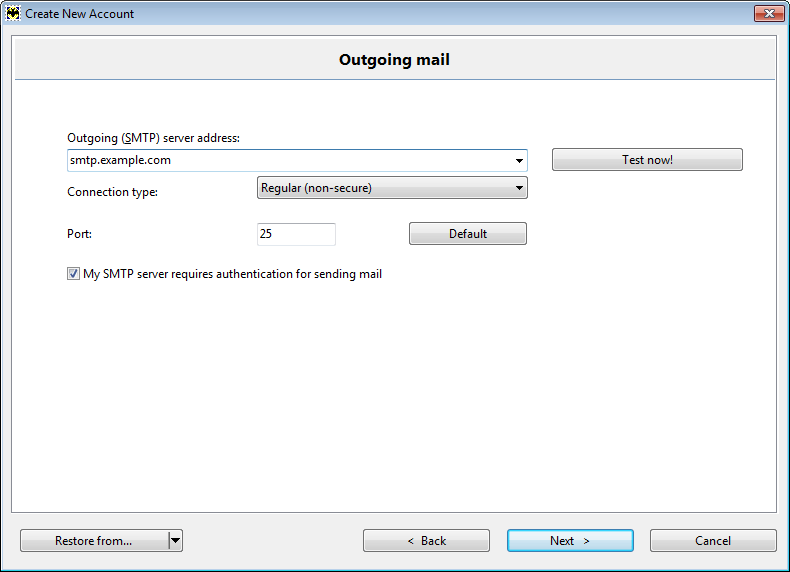Click the Create New Account window title
790x572 pixels.
80,14
